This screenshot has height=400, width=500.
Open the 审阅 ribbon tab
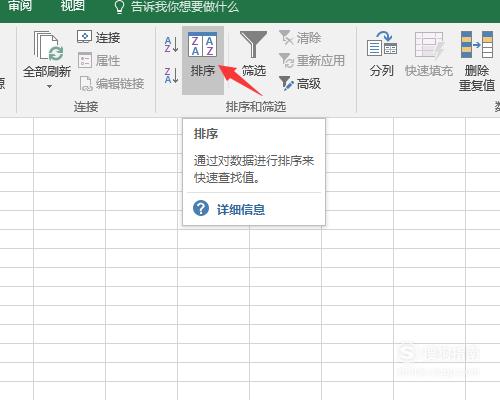point(20,5)
